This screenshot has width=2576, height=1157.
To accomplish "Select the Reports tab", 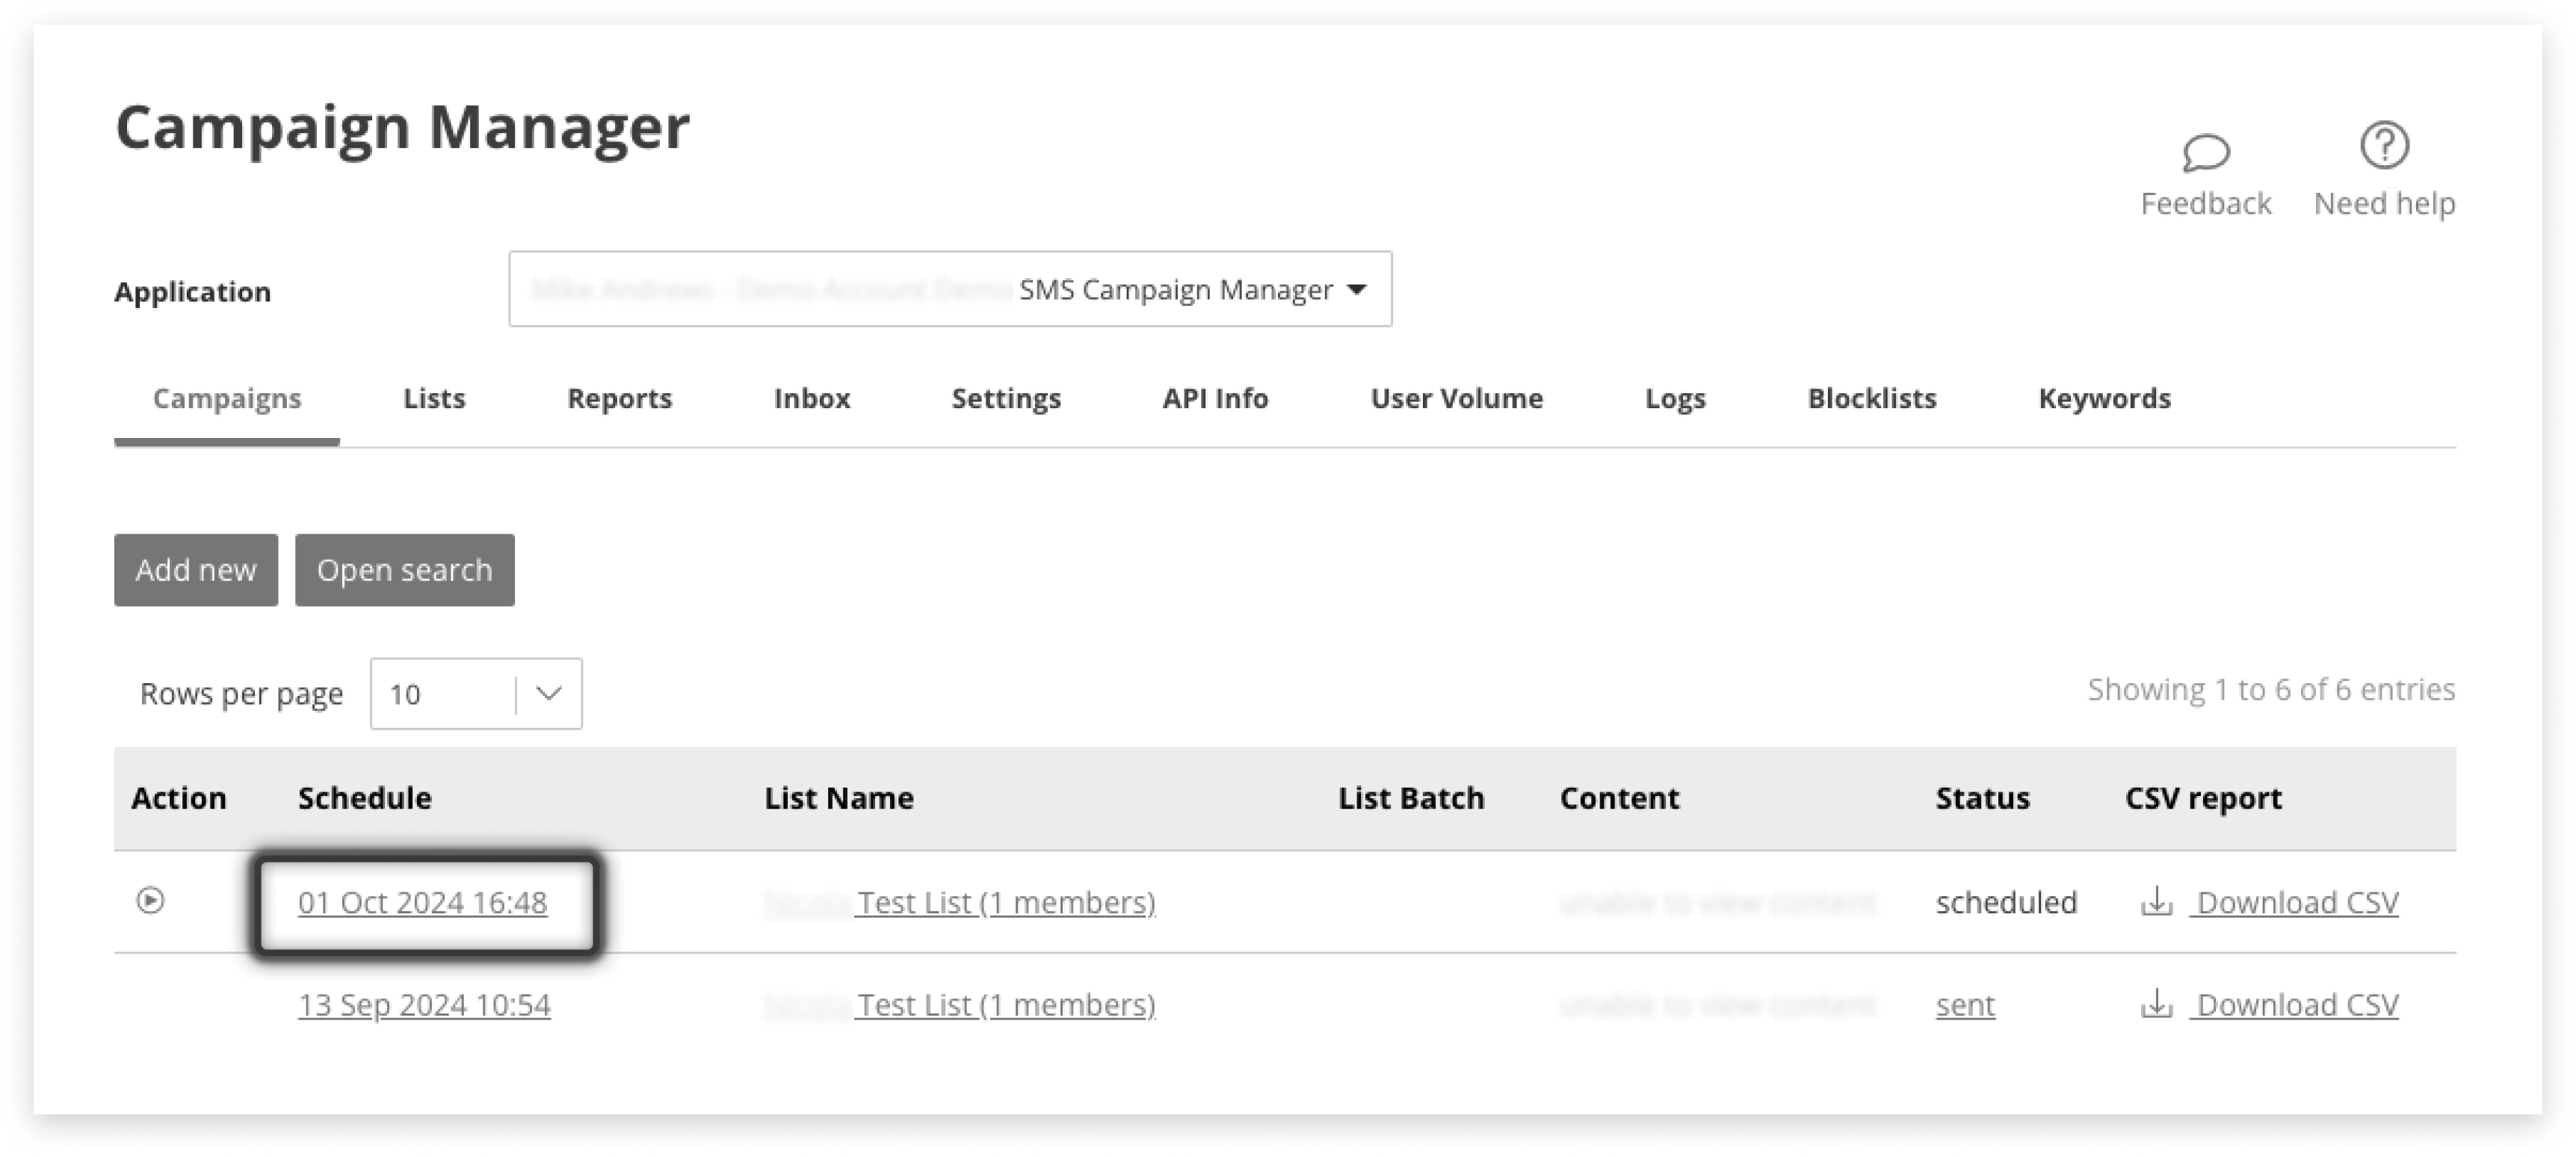I will click(x=619, y=398).
